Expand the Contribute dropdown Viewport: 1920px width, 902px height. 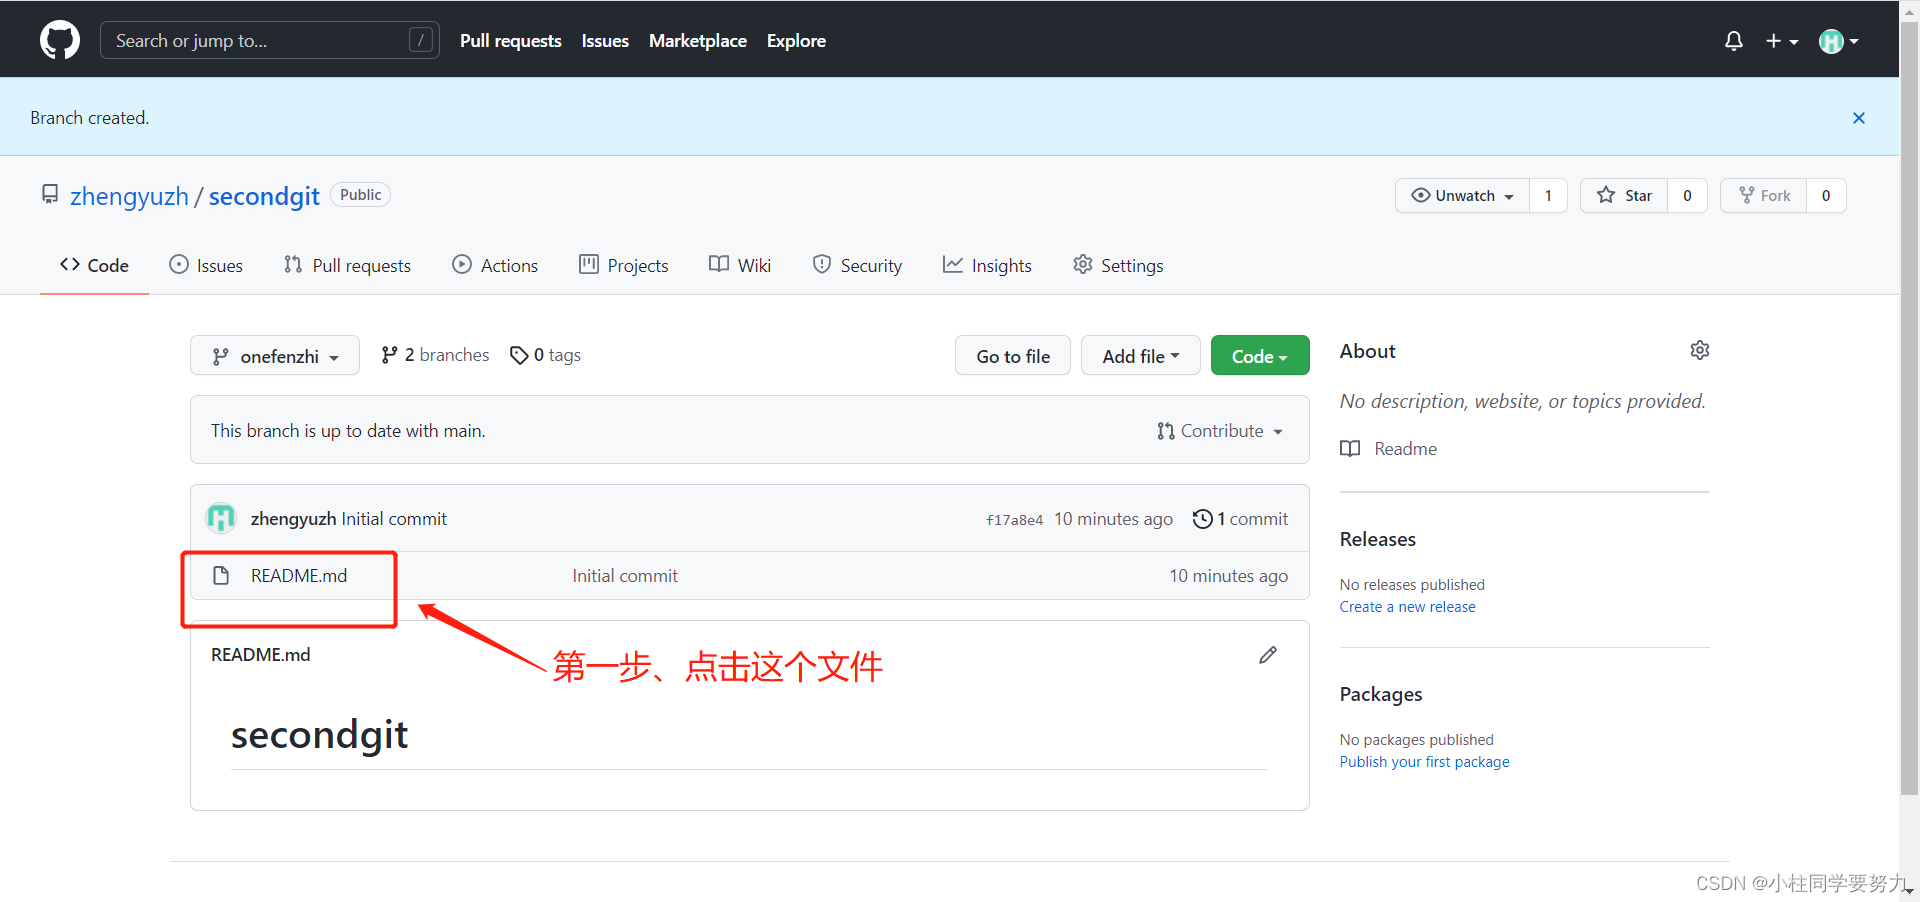1219,430
